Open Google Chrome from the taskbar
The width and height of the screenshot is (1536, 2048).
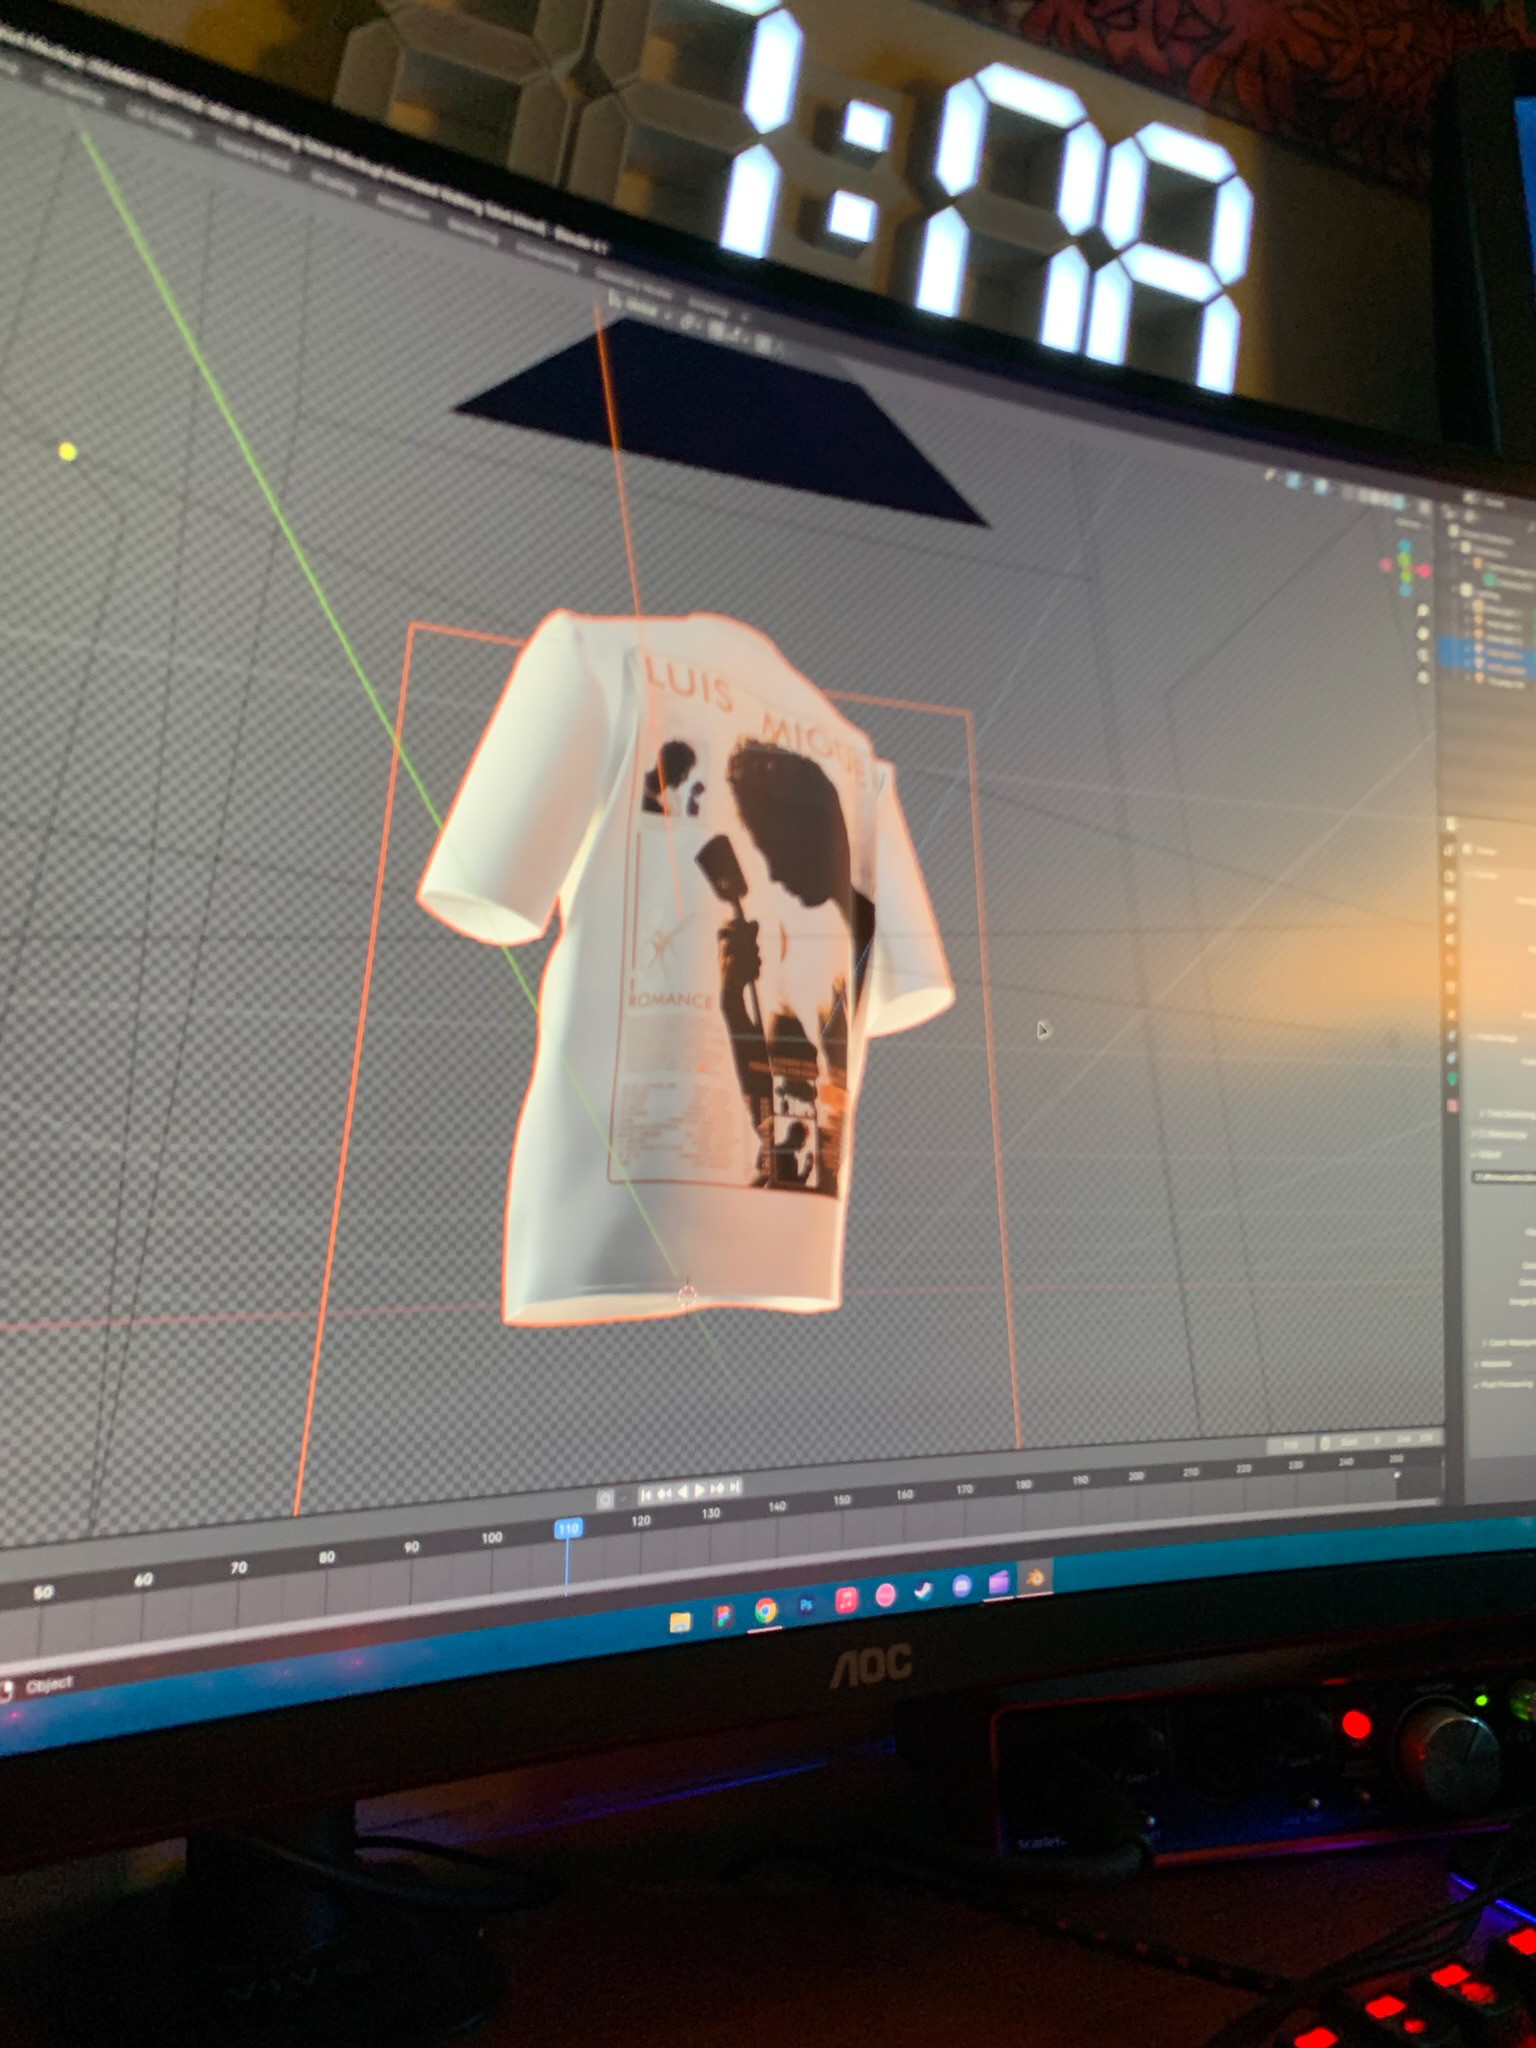pos(766,1610)
